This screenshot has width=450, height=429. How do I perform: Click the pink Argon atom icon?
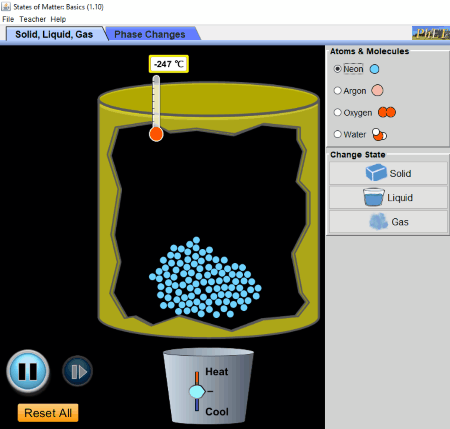tap(377, 90)
